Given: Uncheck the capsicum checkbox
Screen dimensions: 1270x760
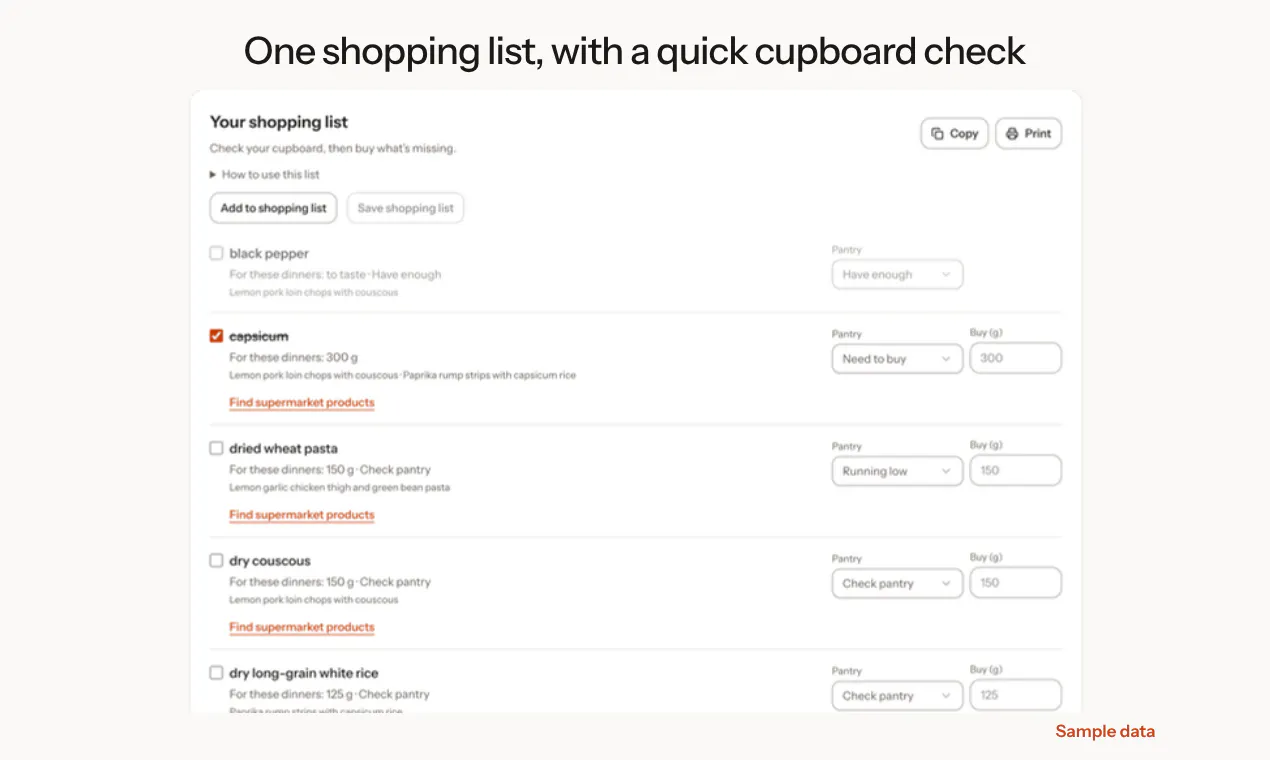Looking at the screenshot, I should pos(216,336).
